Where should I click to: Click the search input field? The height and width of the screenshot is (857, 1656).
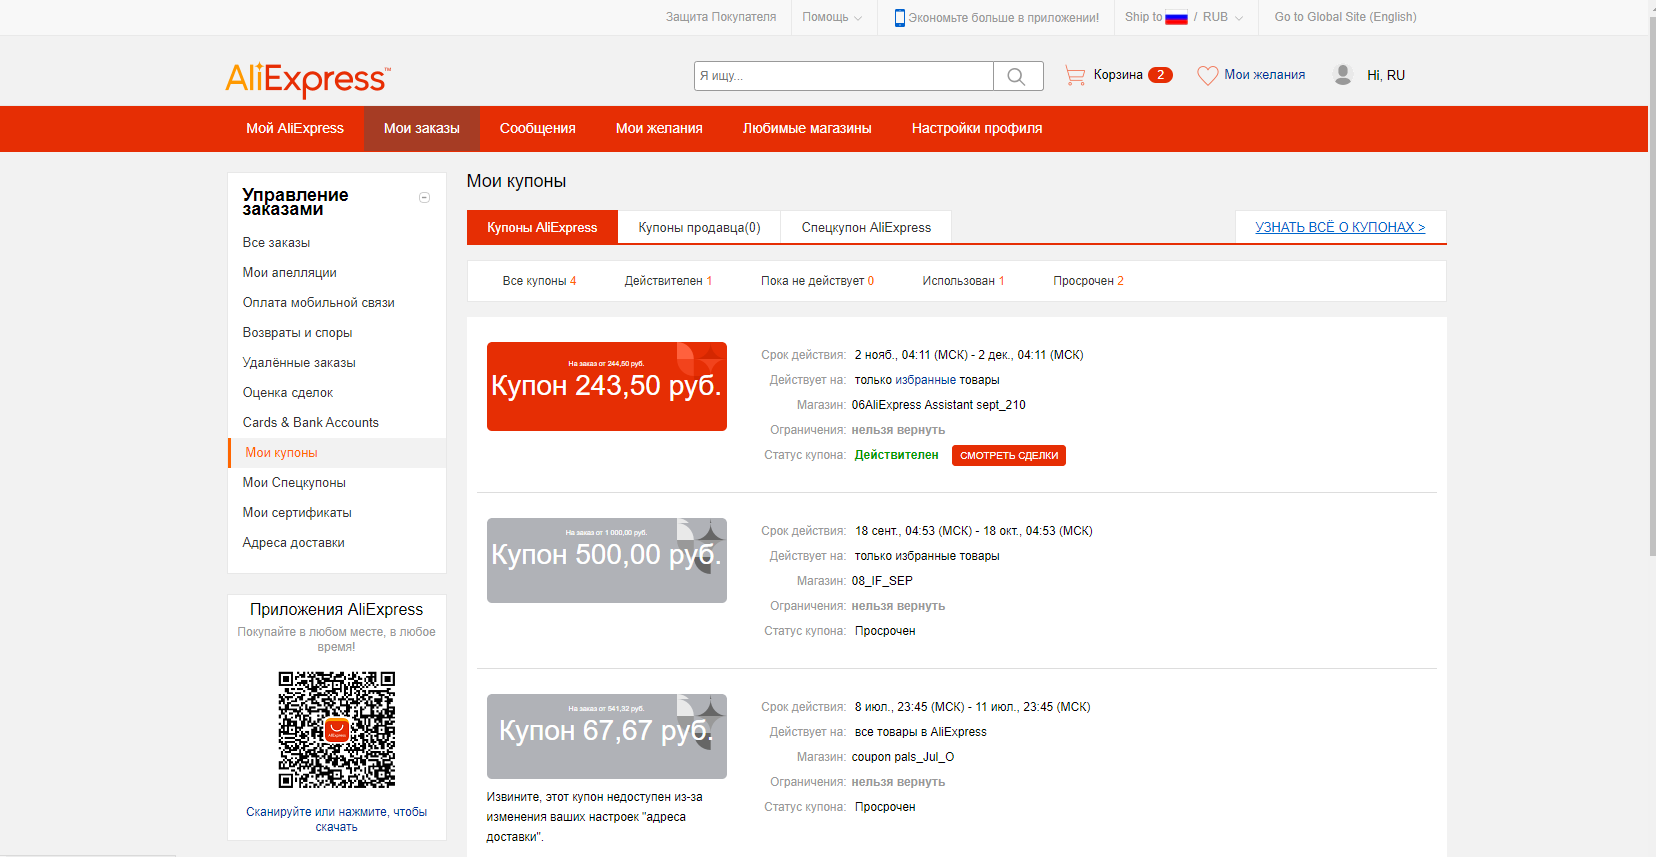coord(843,76)
